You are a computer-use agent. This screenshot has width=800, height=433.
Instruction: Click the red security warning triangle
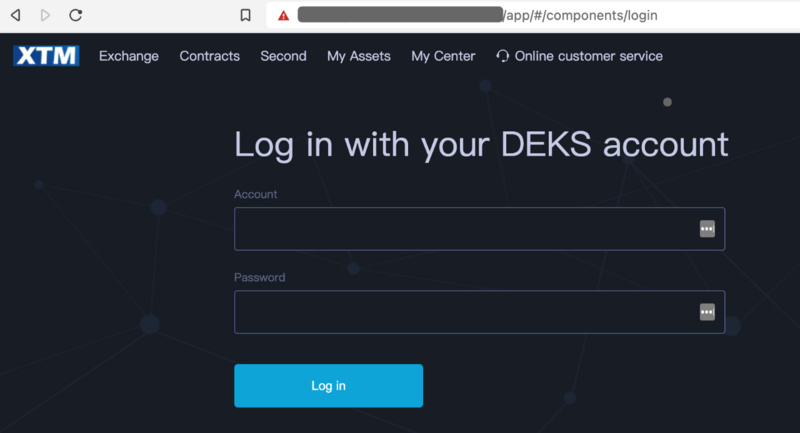point(284,16)
